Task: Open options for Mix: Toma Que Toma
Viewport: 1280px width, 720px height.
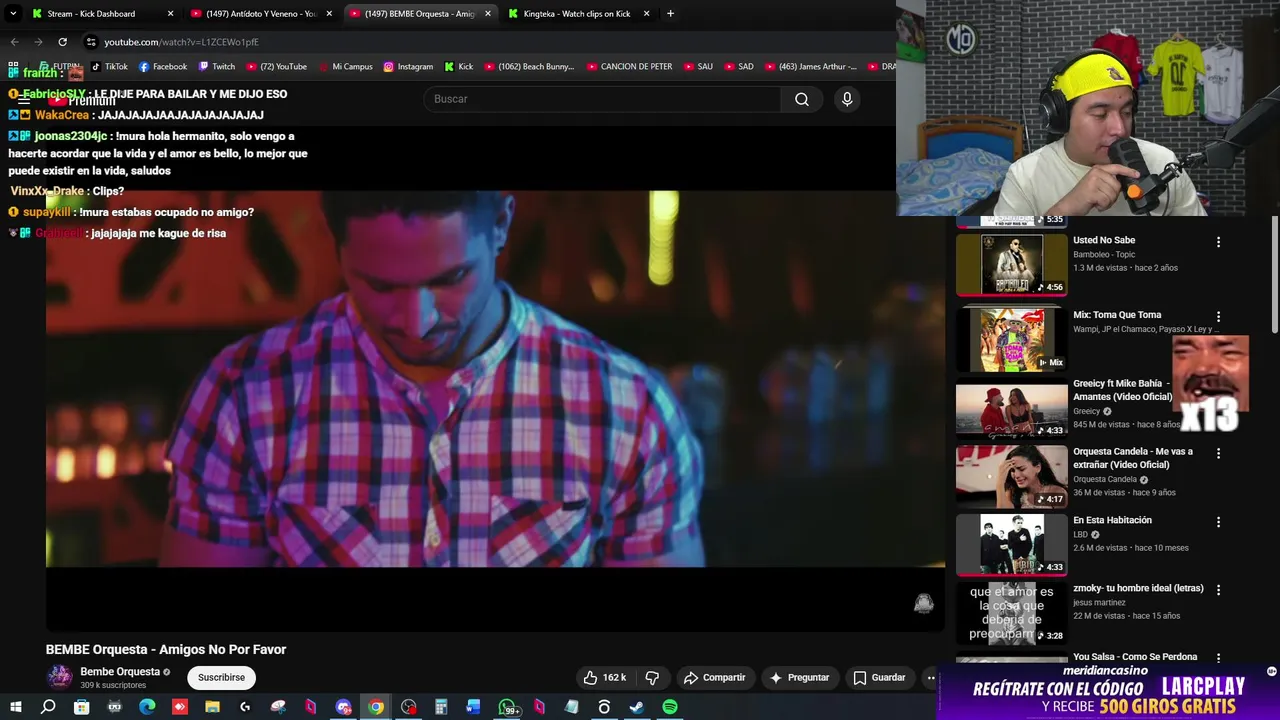Action: coord(1218,317)
